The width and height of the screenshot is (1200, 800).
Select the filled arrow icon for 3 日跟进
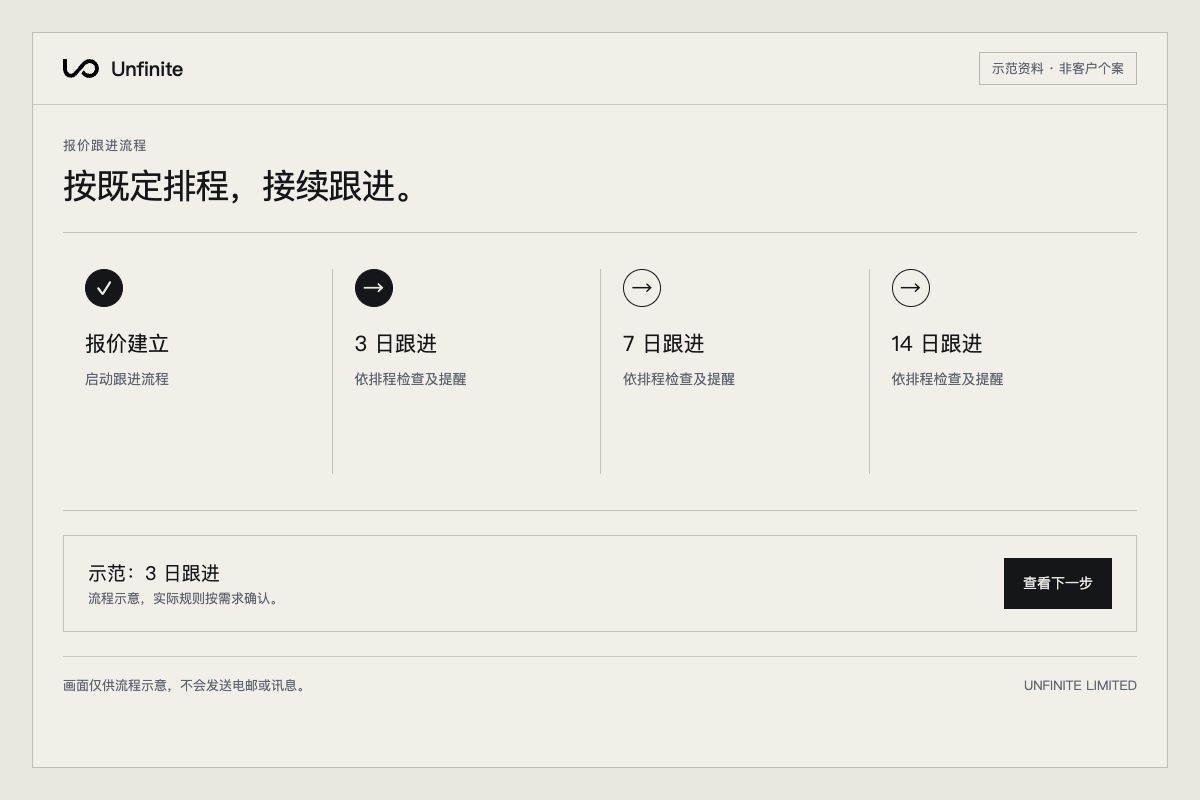click(374, 288)
